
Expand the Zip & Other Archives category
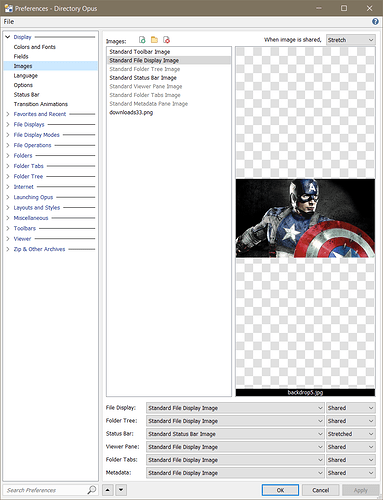[x=8, y=249]
